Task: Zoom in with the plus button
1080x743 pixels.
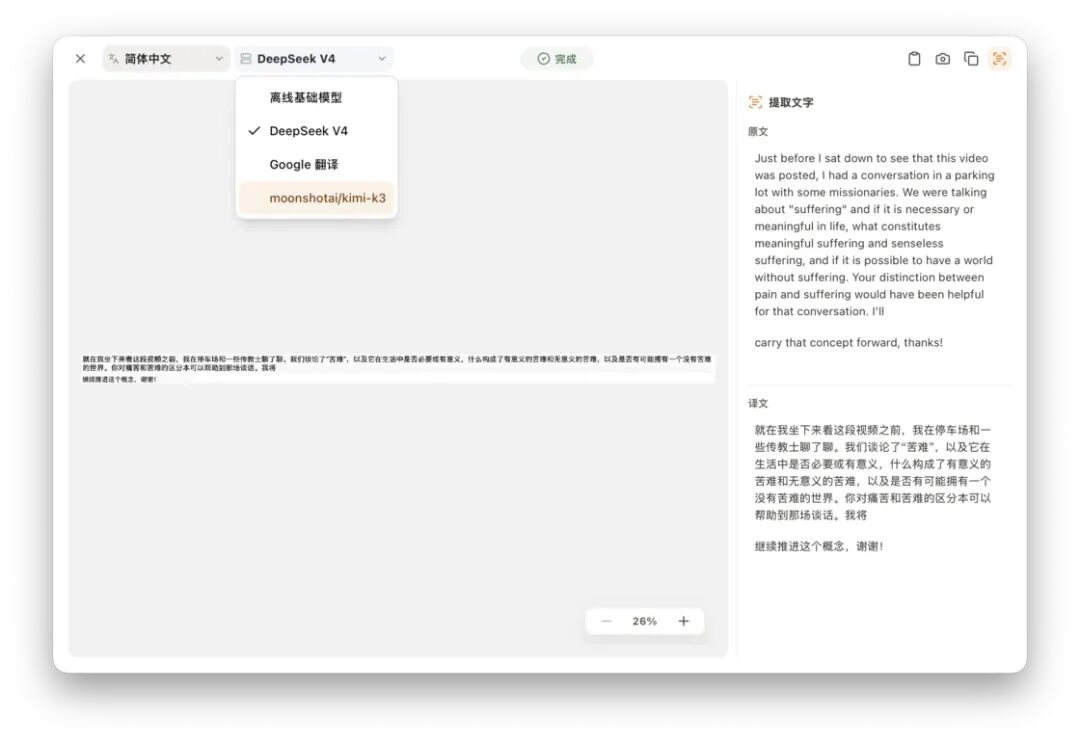Action: (x=683, y=621)
